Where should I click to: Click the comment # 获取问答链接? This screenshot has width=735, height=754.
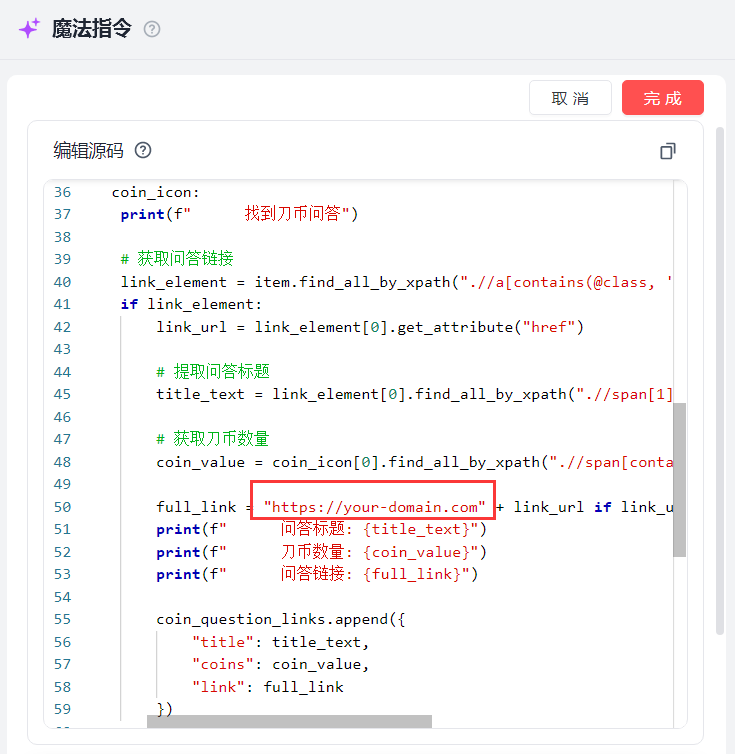(x=177, y=260)
